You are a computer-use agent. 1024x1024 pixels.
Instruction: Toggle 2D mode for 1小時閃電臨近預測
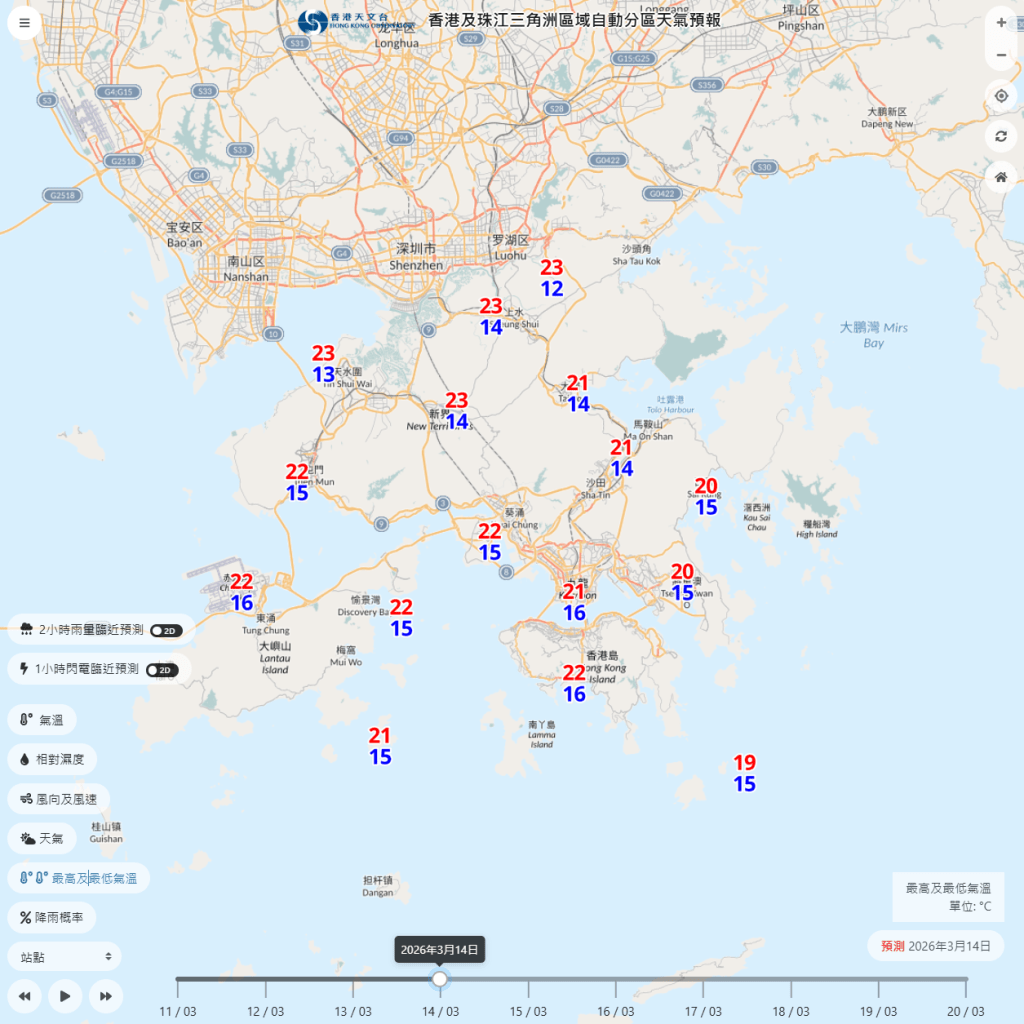(x=163, y=669)
